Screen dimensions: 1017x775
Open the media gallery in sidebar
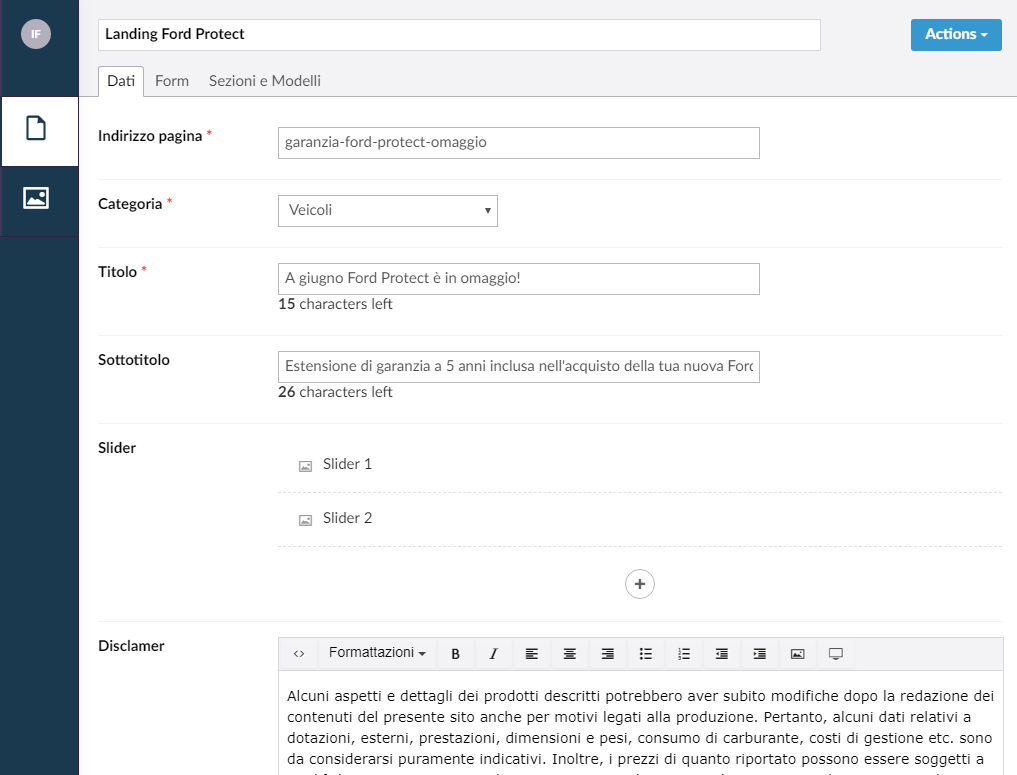coord(37,198)
